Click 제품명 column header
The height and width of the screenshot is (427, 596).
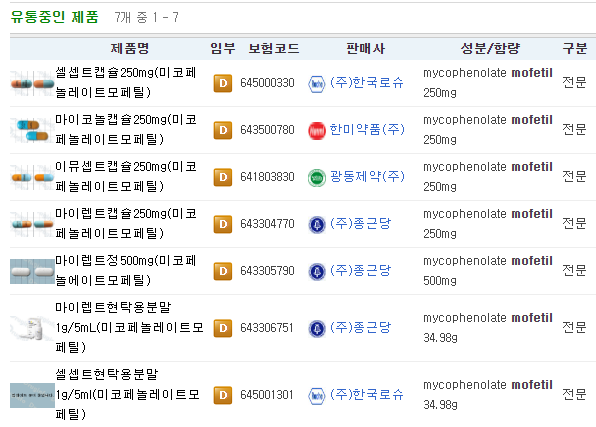tap(130, 48)
